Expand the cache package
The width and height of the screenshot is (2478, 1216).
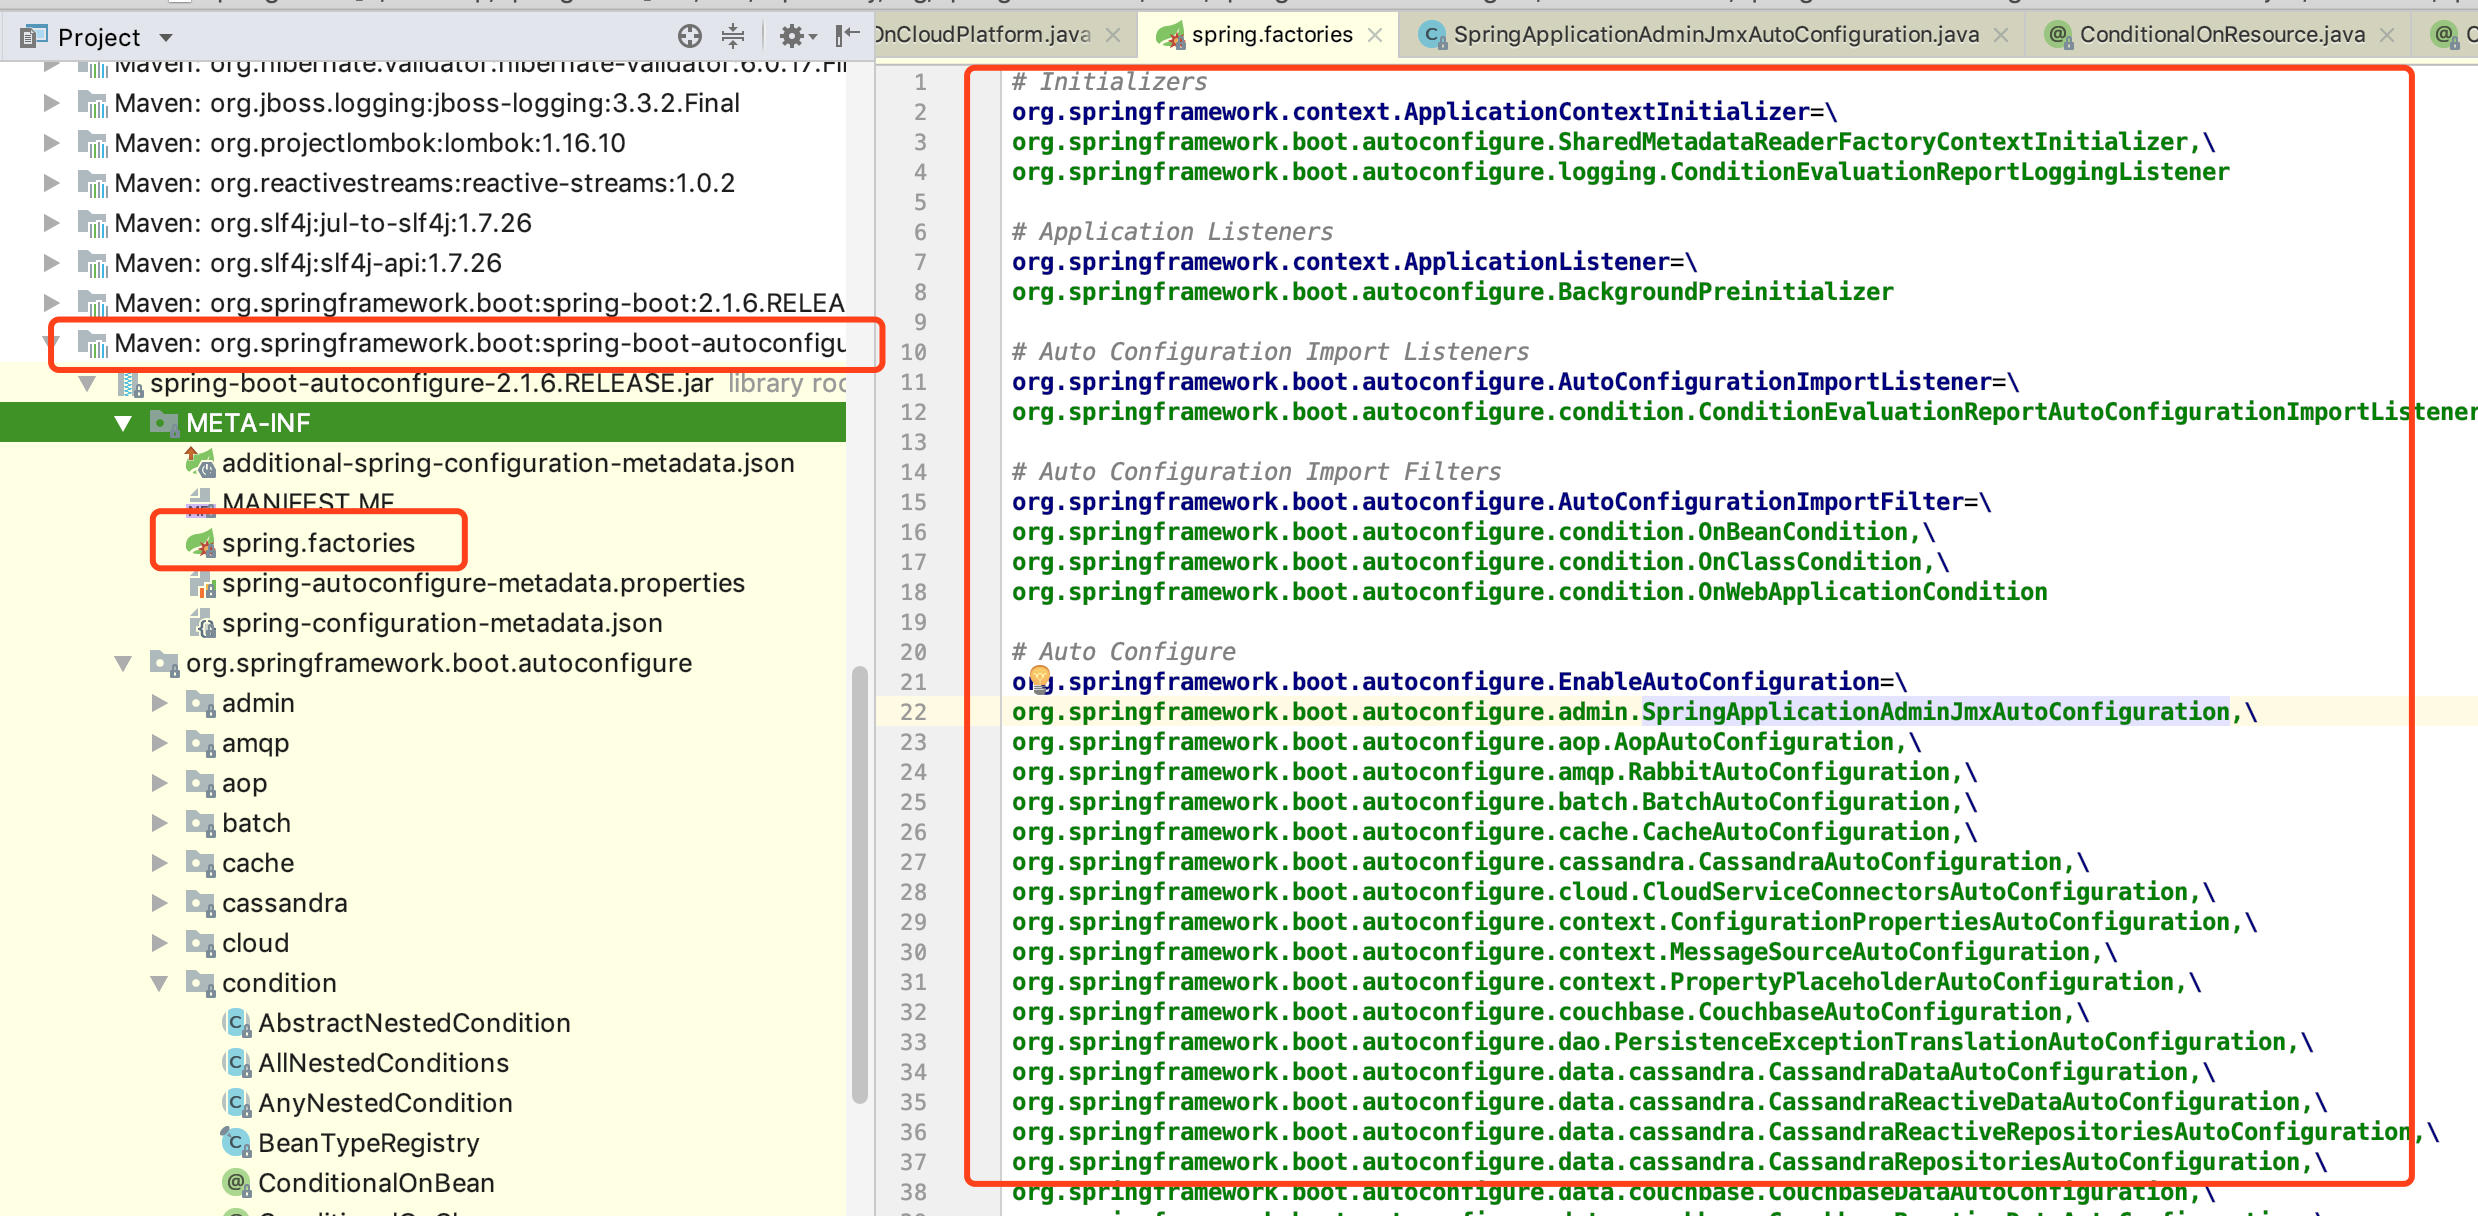(x=159, y=863)
